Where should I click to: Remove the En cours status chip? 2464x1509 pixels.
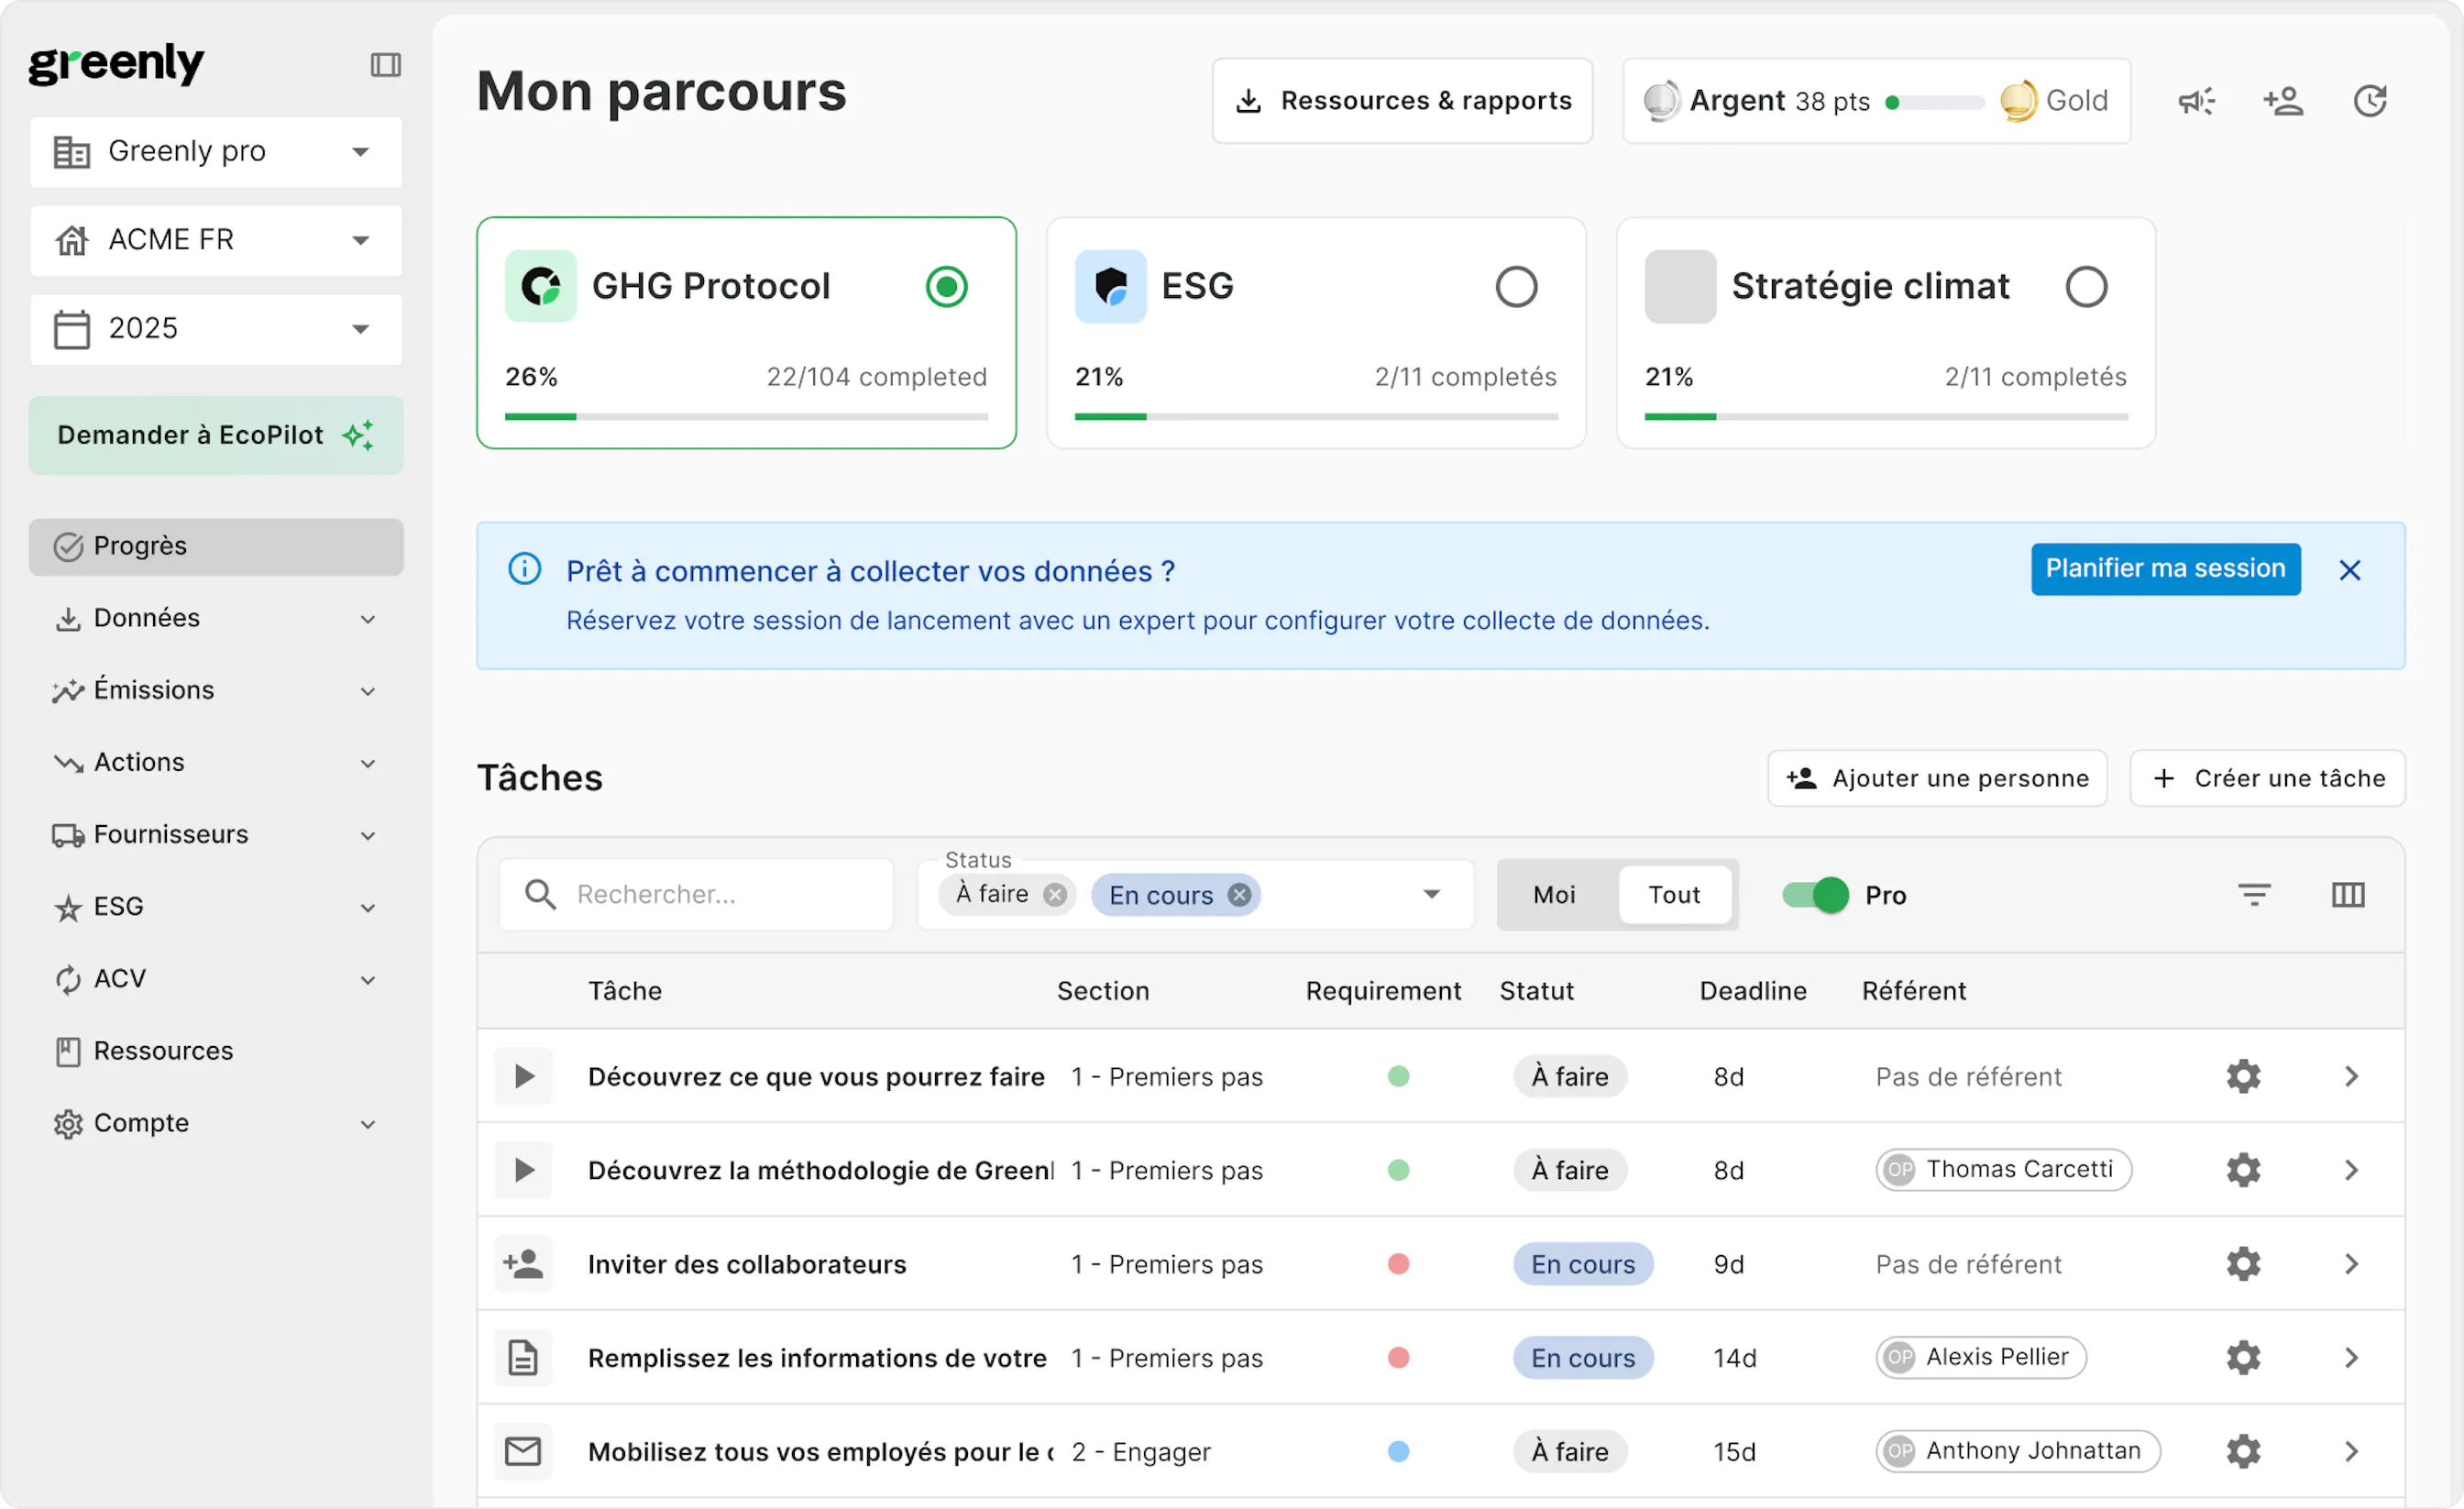pyautogui.click(x=1239, y=895)
